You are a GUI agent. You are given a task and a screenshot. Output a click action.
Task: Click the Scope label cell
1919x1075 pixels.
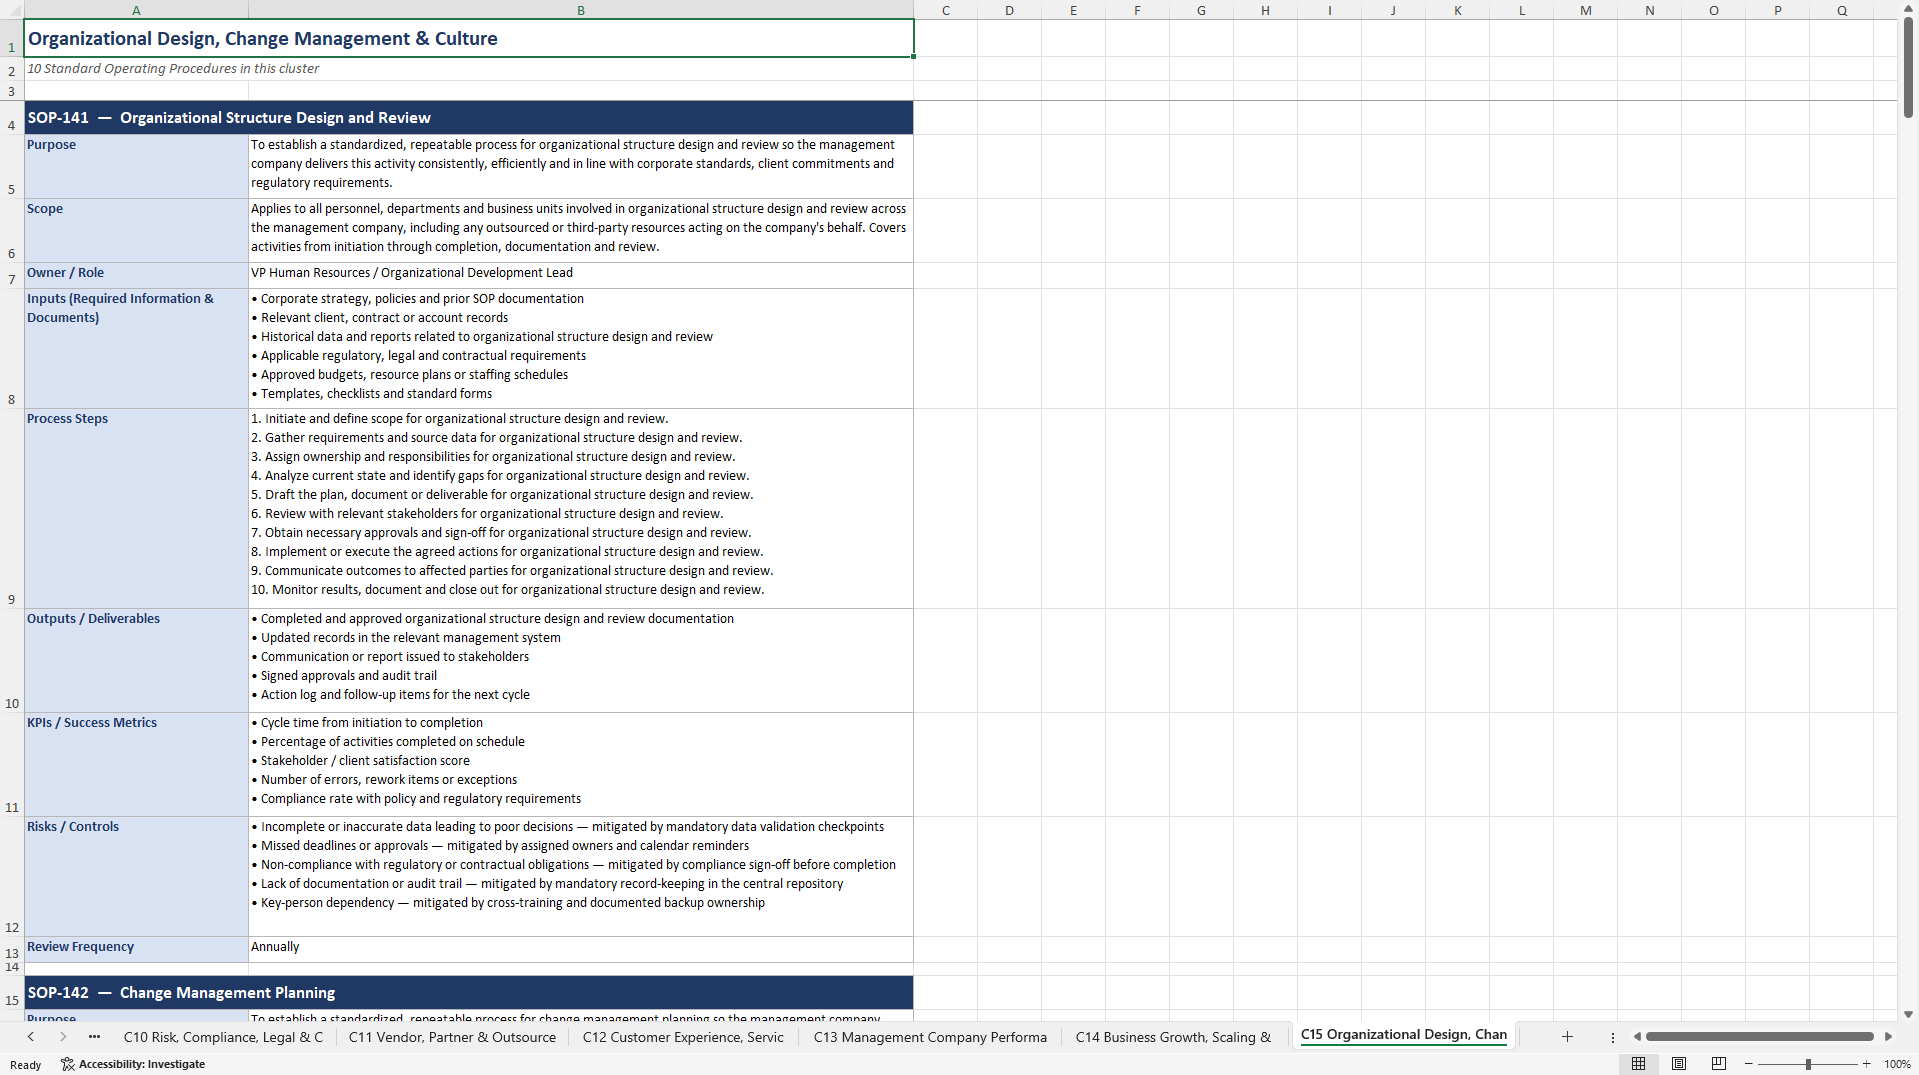coord(136,230)
